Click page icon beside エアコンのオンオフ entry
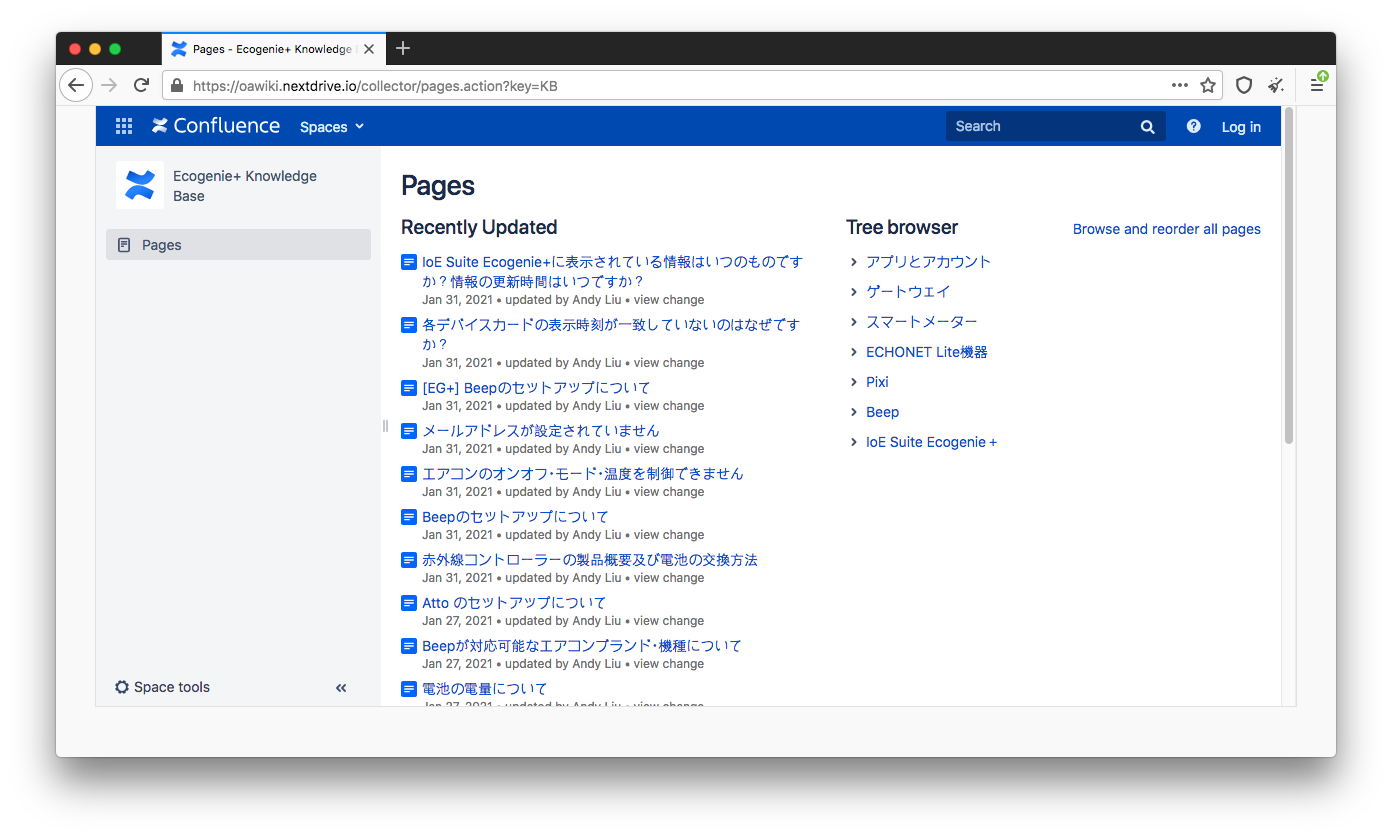The height and width of the screenshot is (837, 1392). coord(409,474)
